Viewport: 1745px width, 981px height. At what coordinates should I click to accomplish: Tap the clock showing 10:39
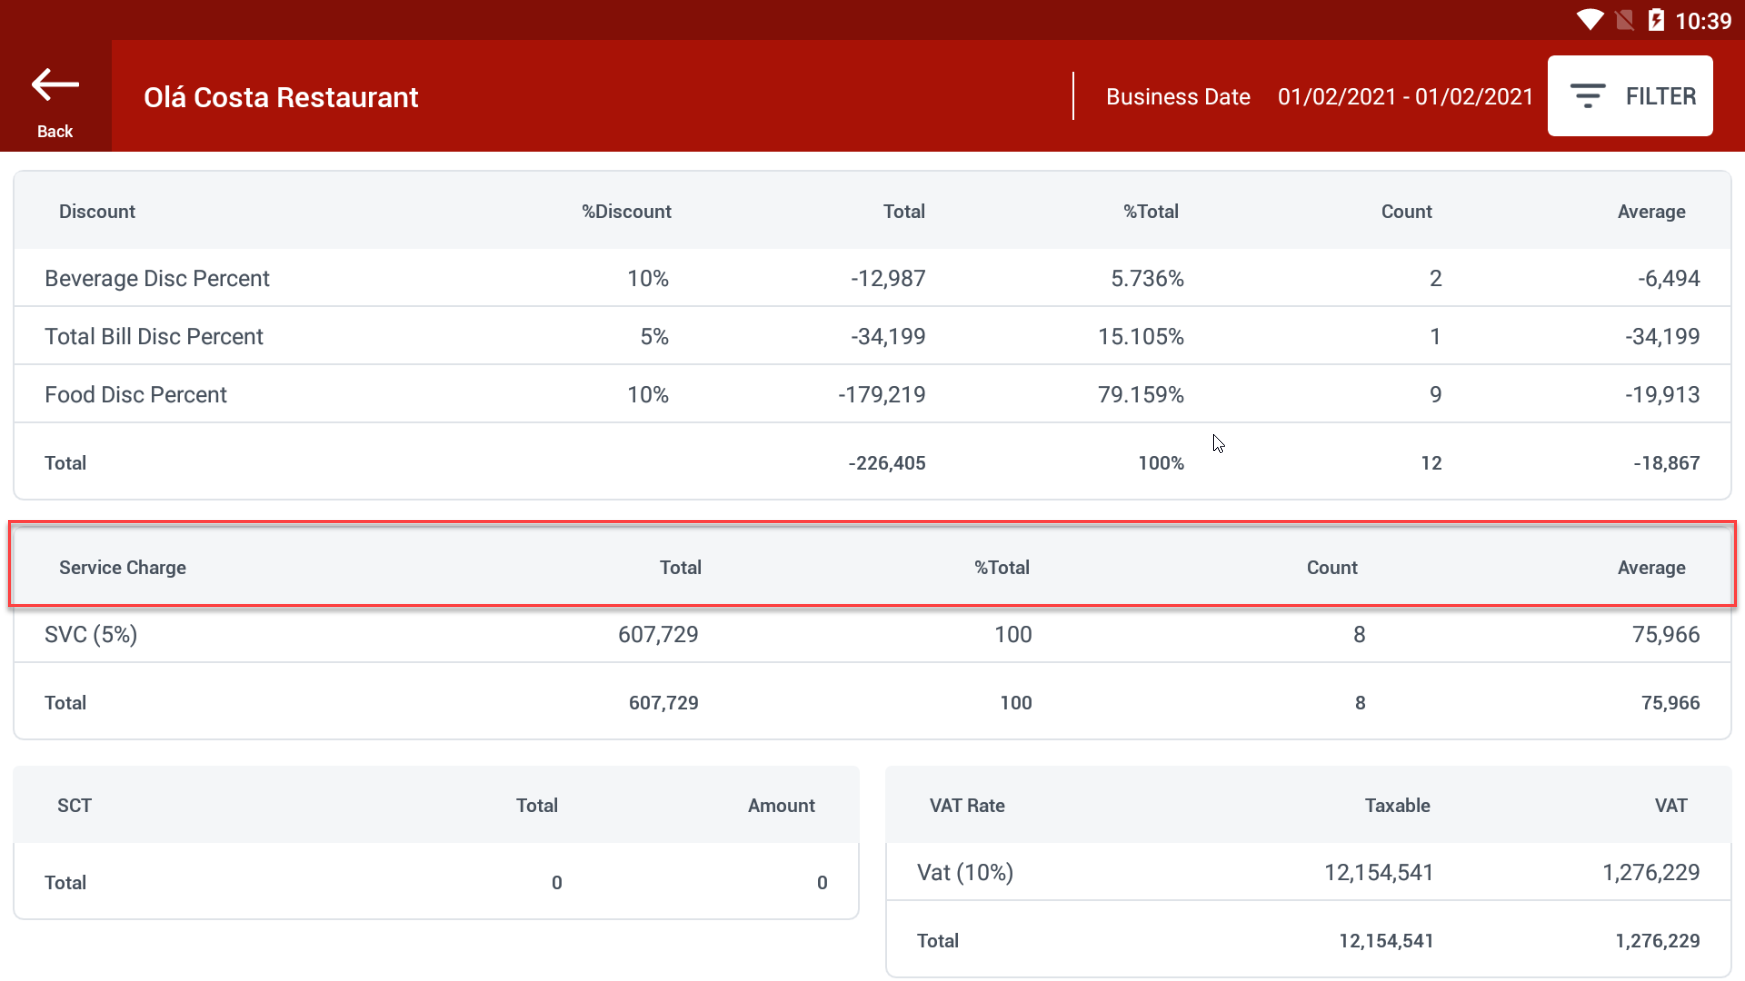click(x=1702, y=21)
